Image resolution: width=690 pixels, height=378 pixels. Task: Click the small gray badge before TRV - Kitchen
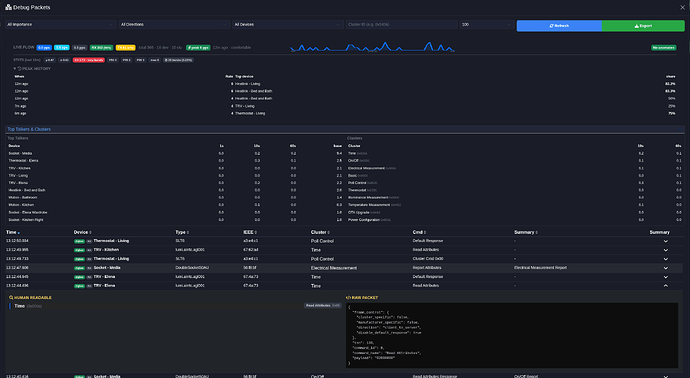pos(89,250)
